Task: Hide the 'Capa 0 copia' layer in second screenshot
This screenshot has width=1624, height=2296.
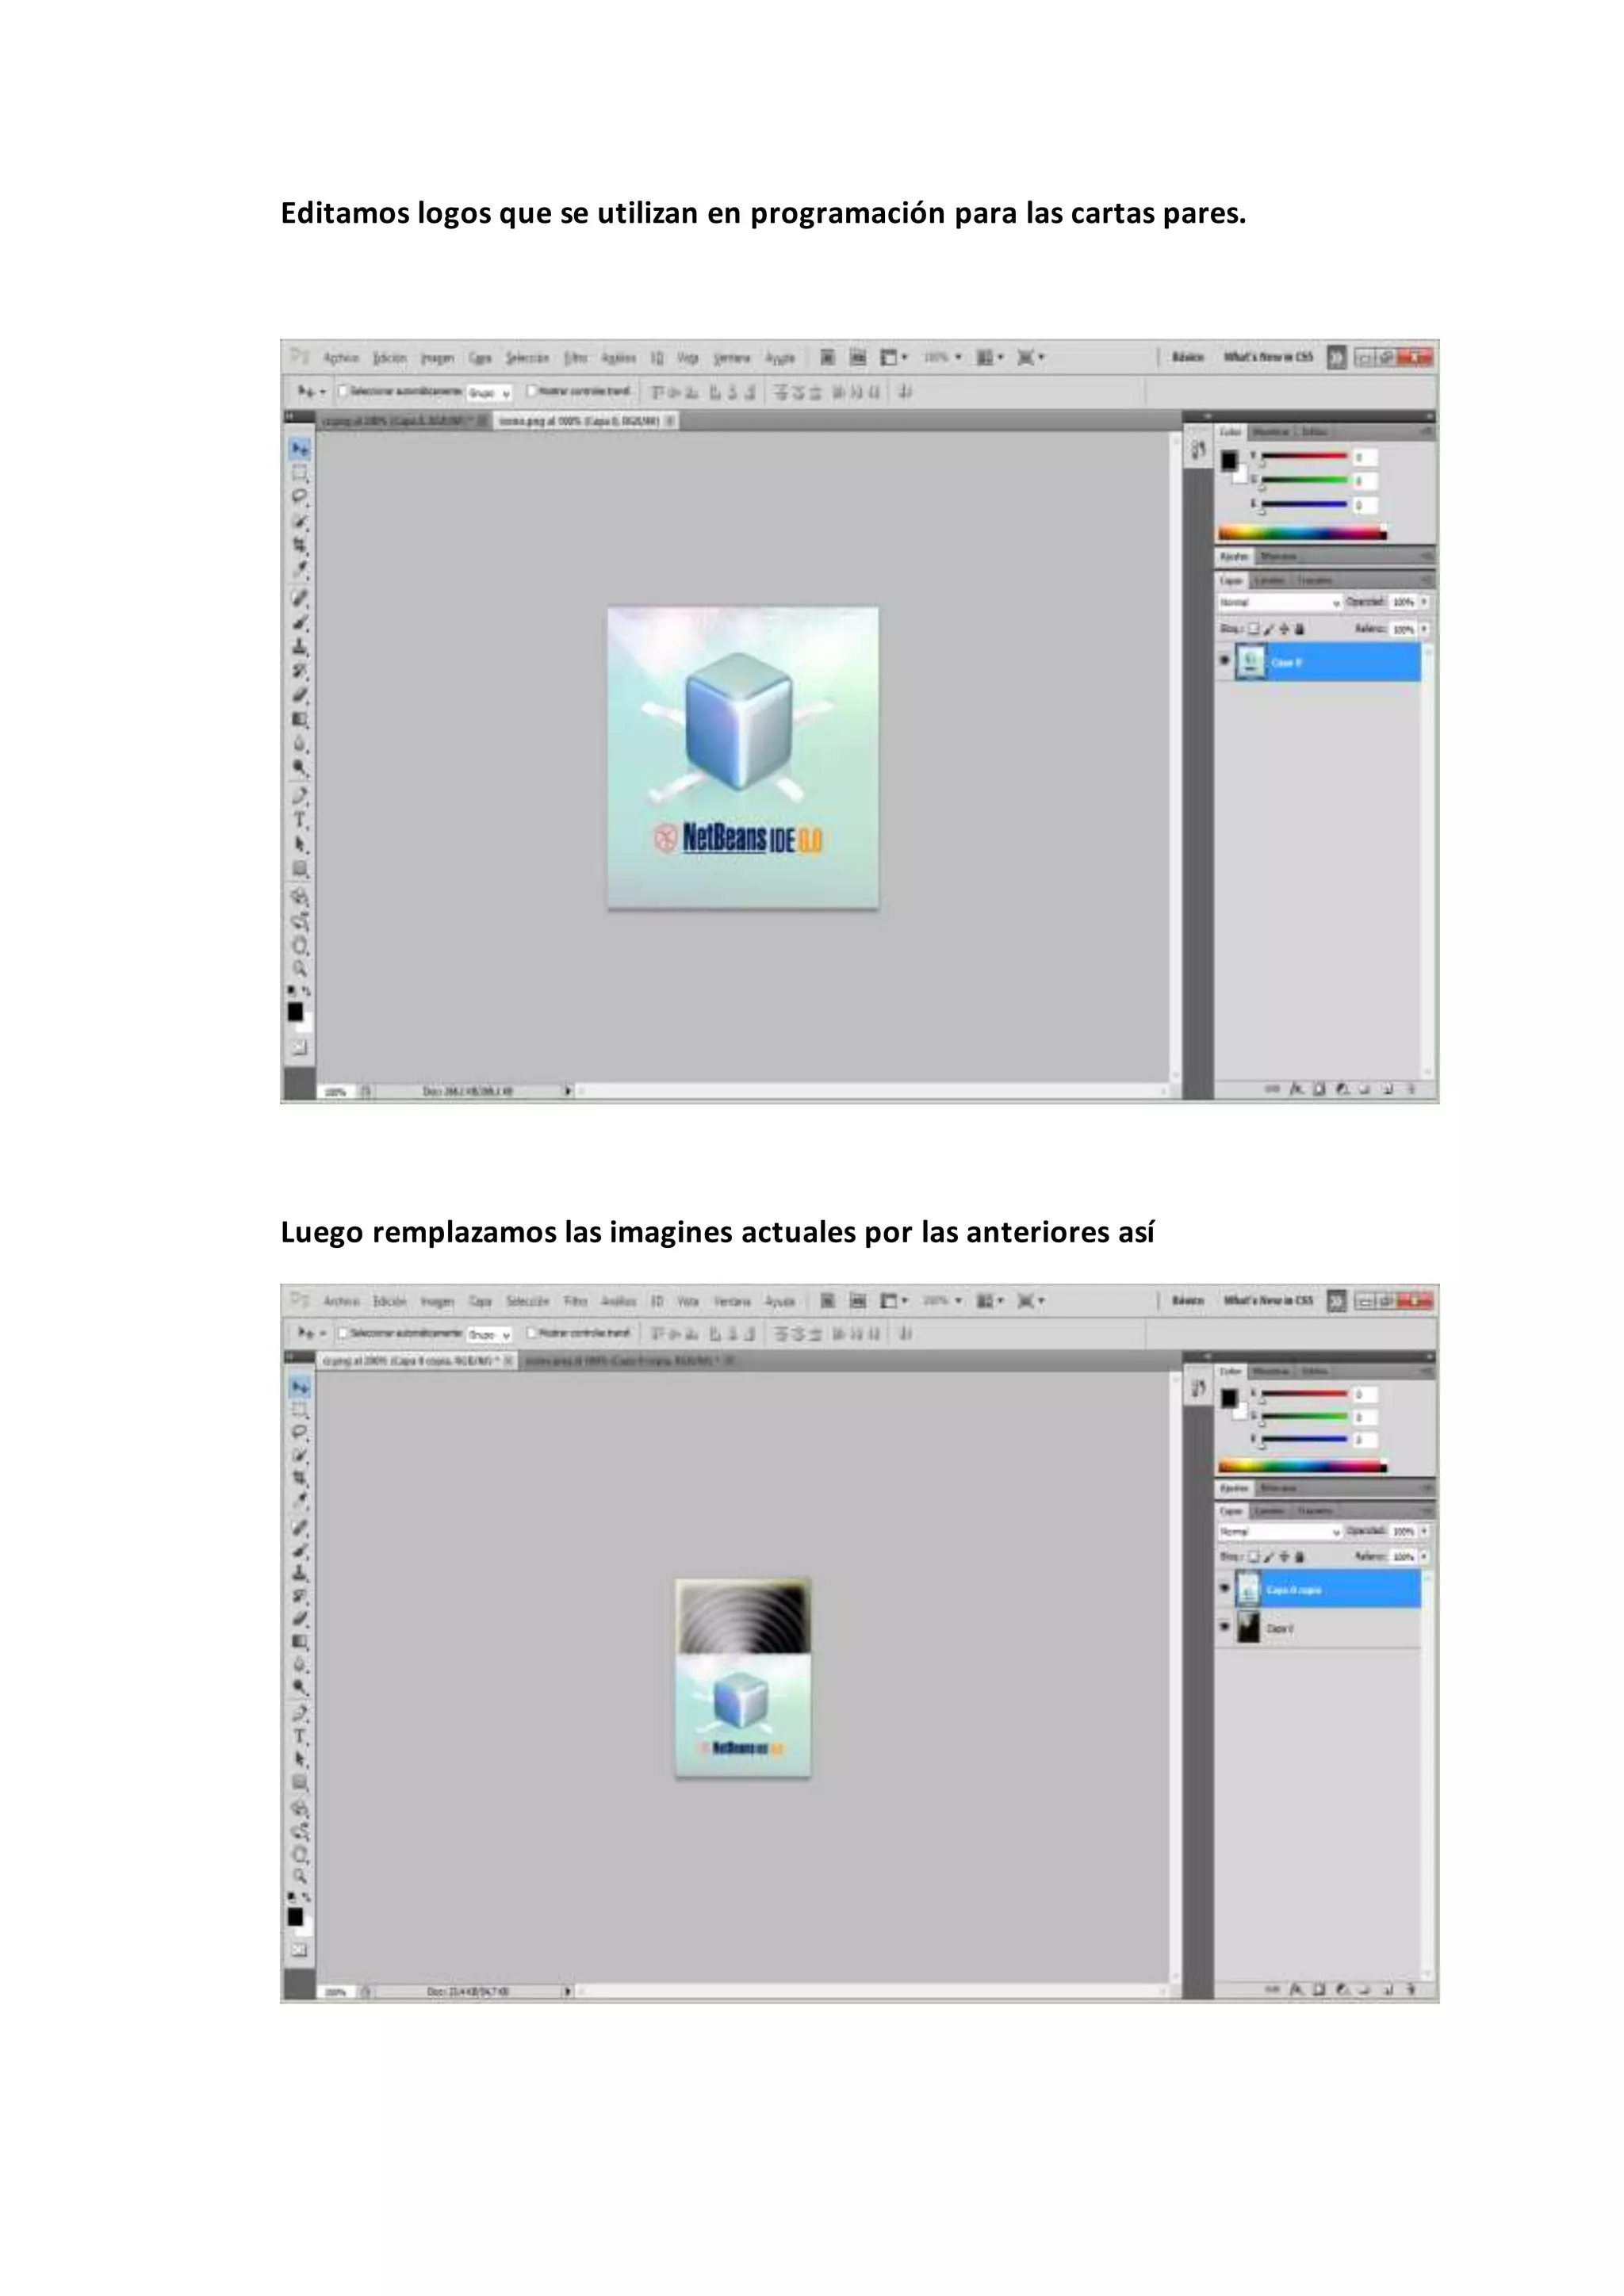Action: click(x=1225, y=1588)
